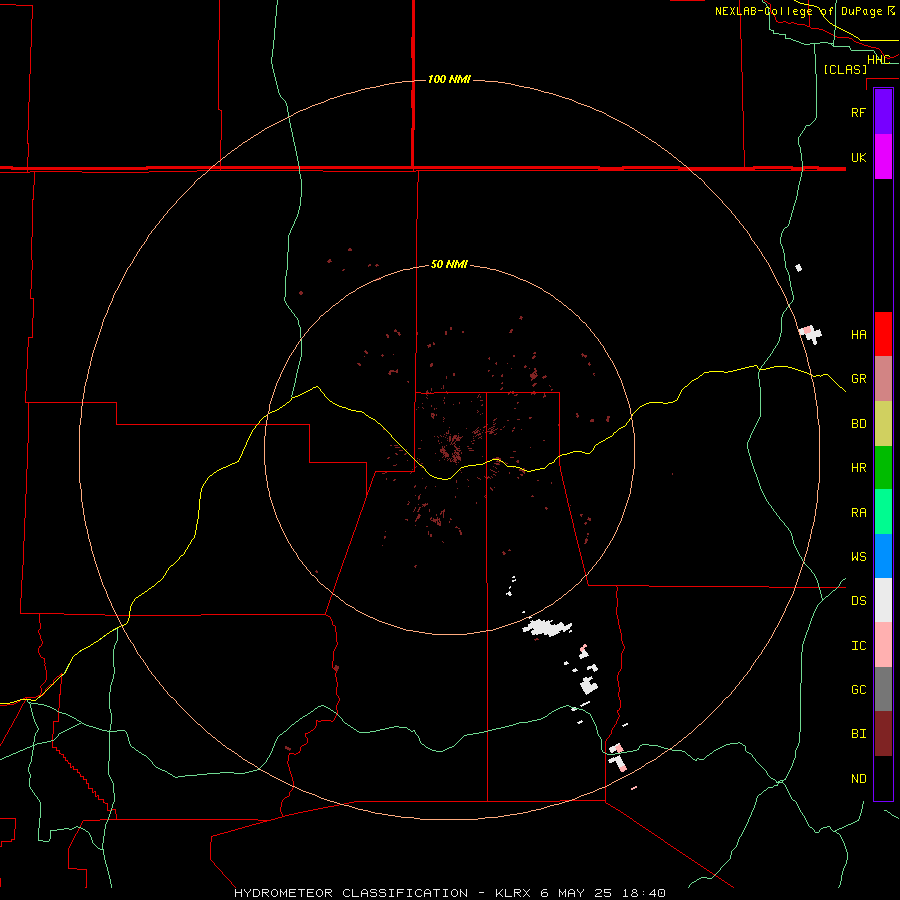This screenshot has width=900, height=900.
Task: Click the large white dry snow echo
Action: click(x=547, y=627)
